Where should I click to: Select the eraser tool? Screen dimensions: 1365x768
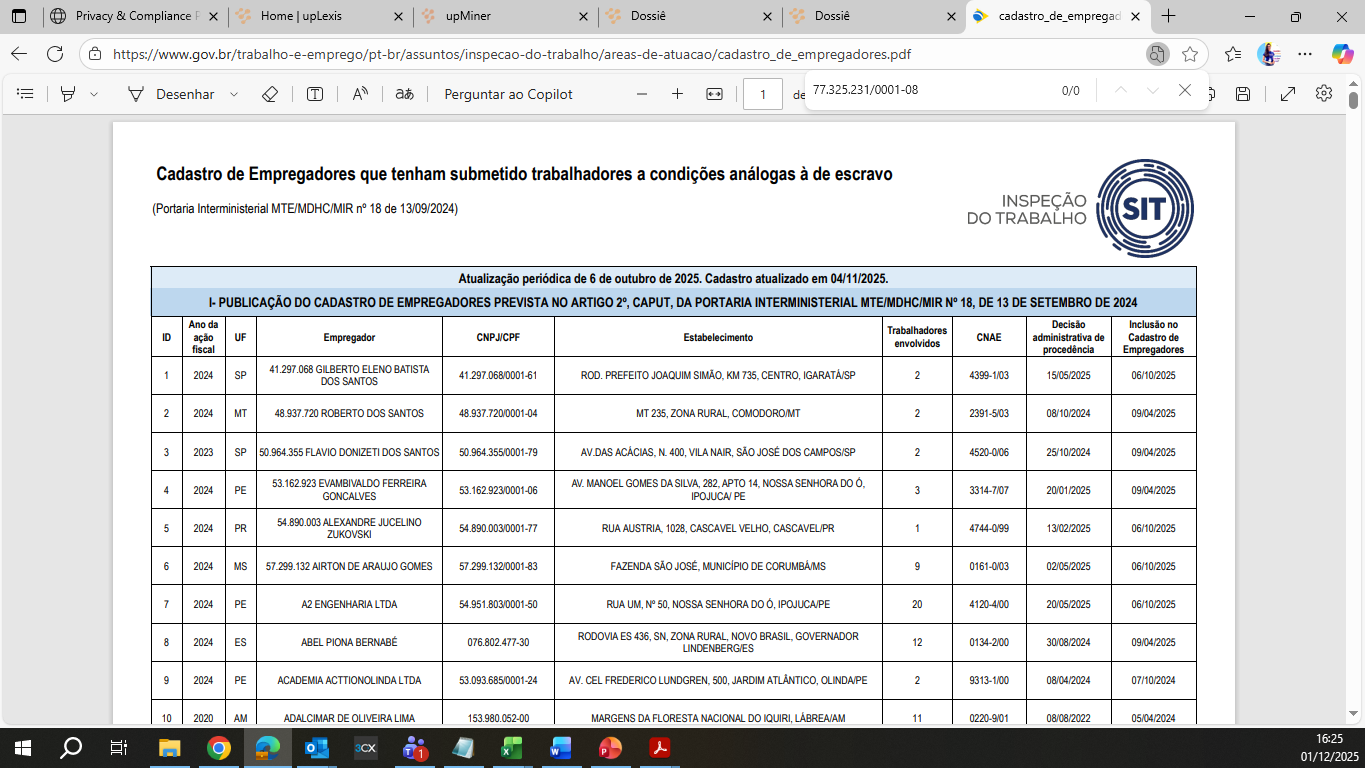coord(269,94)
